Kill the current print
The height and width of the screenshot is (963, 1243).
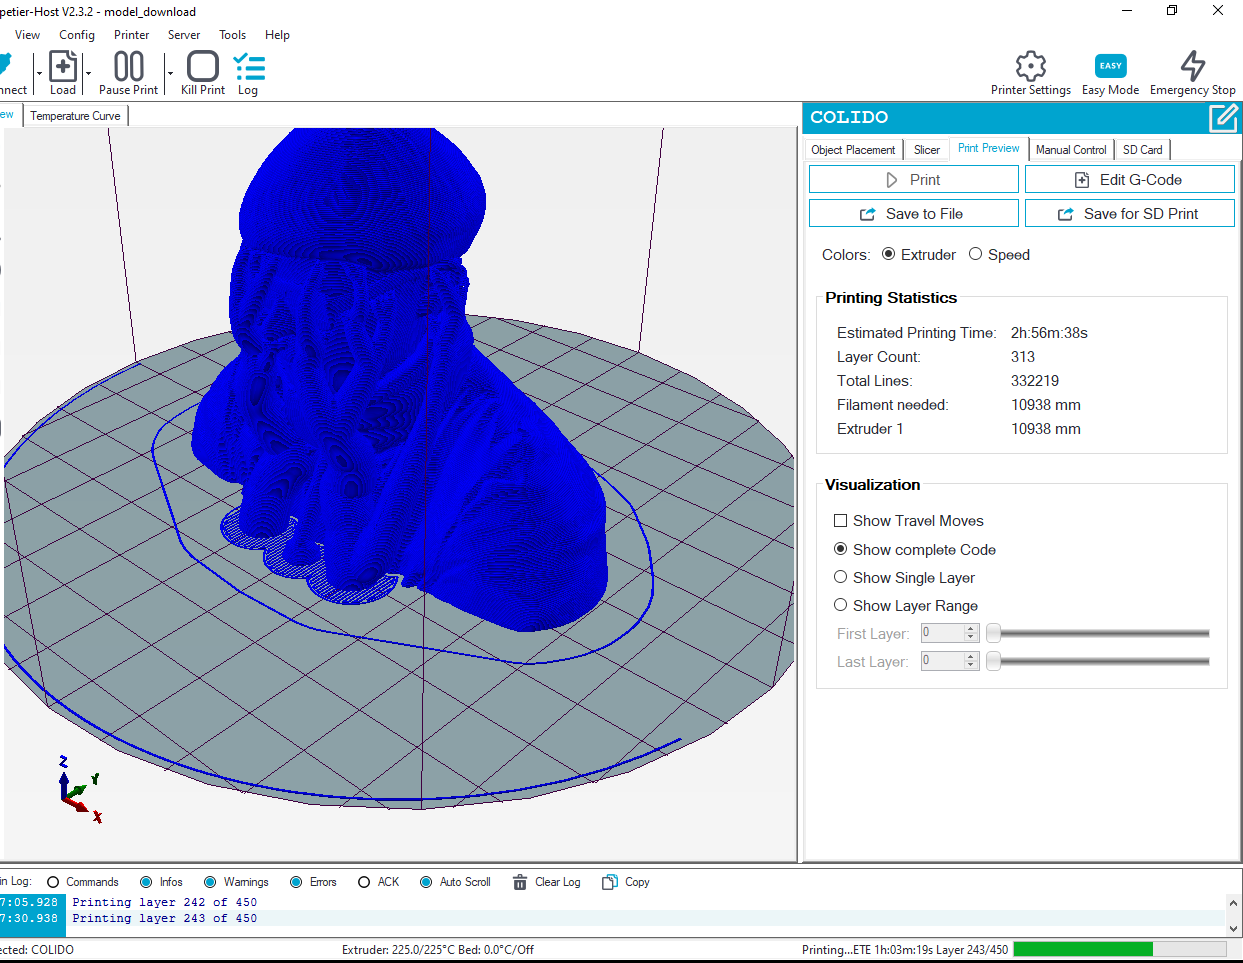[x=203, y=73]
